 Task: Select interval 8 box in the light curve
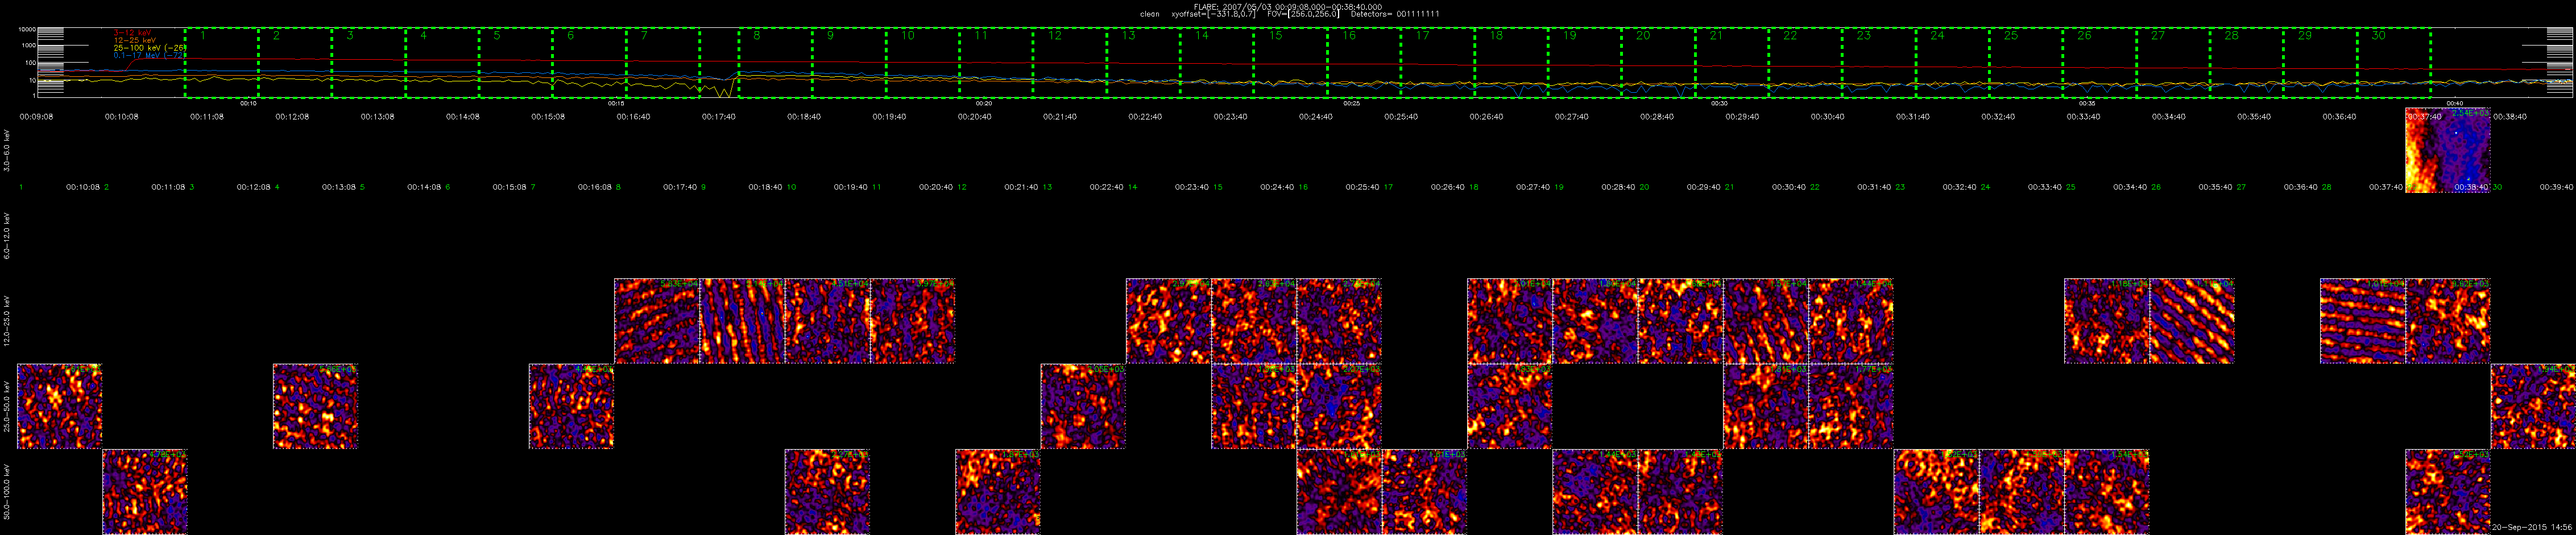[x=775, y=62]
